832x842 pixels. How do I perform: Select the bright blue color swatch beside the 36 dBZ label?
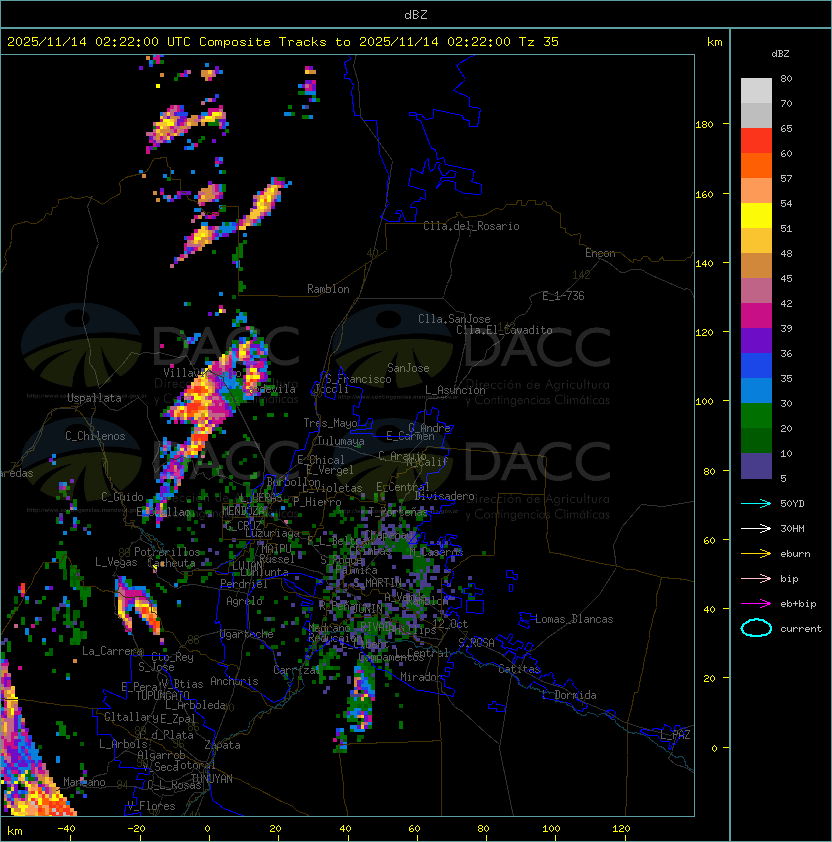756,366
